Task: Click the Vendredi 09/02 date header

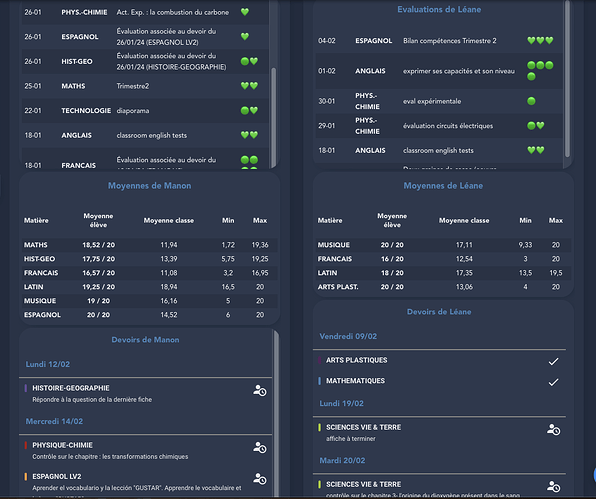Action: coord(348,336)
